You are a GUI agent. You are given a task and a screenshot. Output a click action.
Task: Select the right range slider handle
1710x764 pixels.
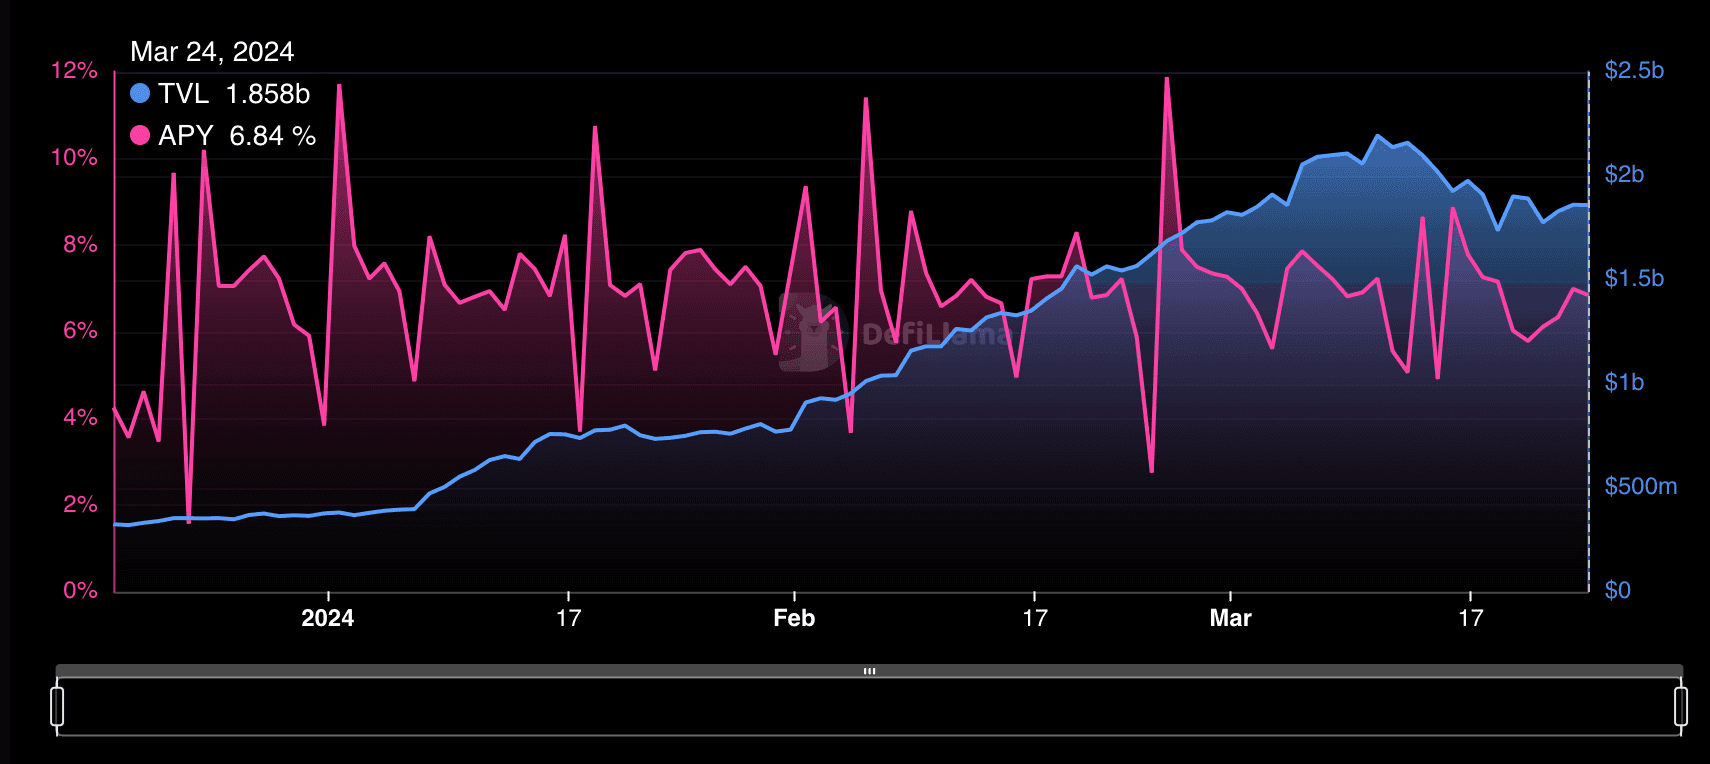pos(1681,706)
